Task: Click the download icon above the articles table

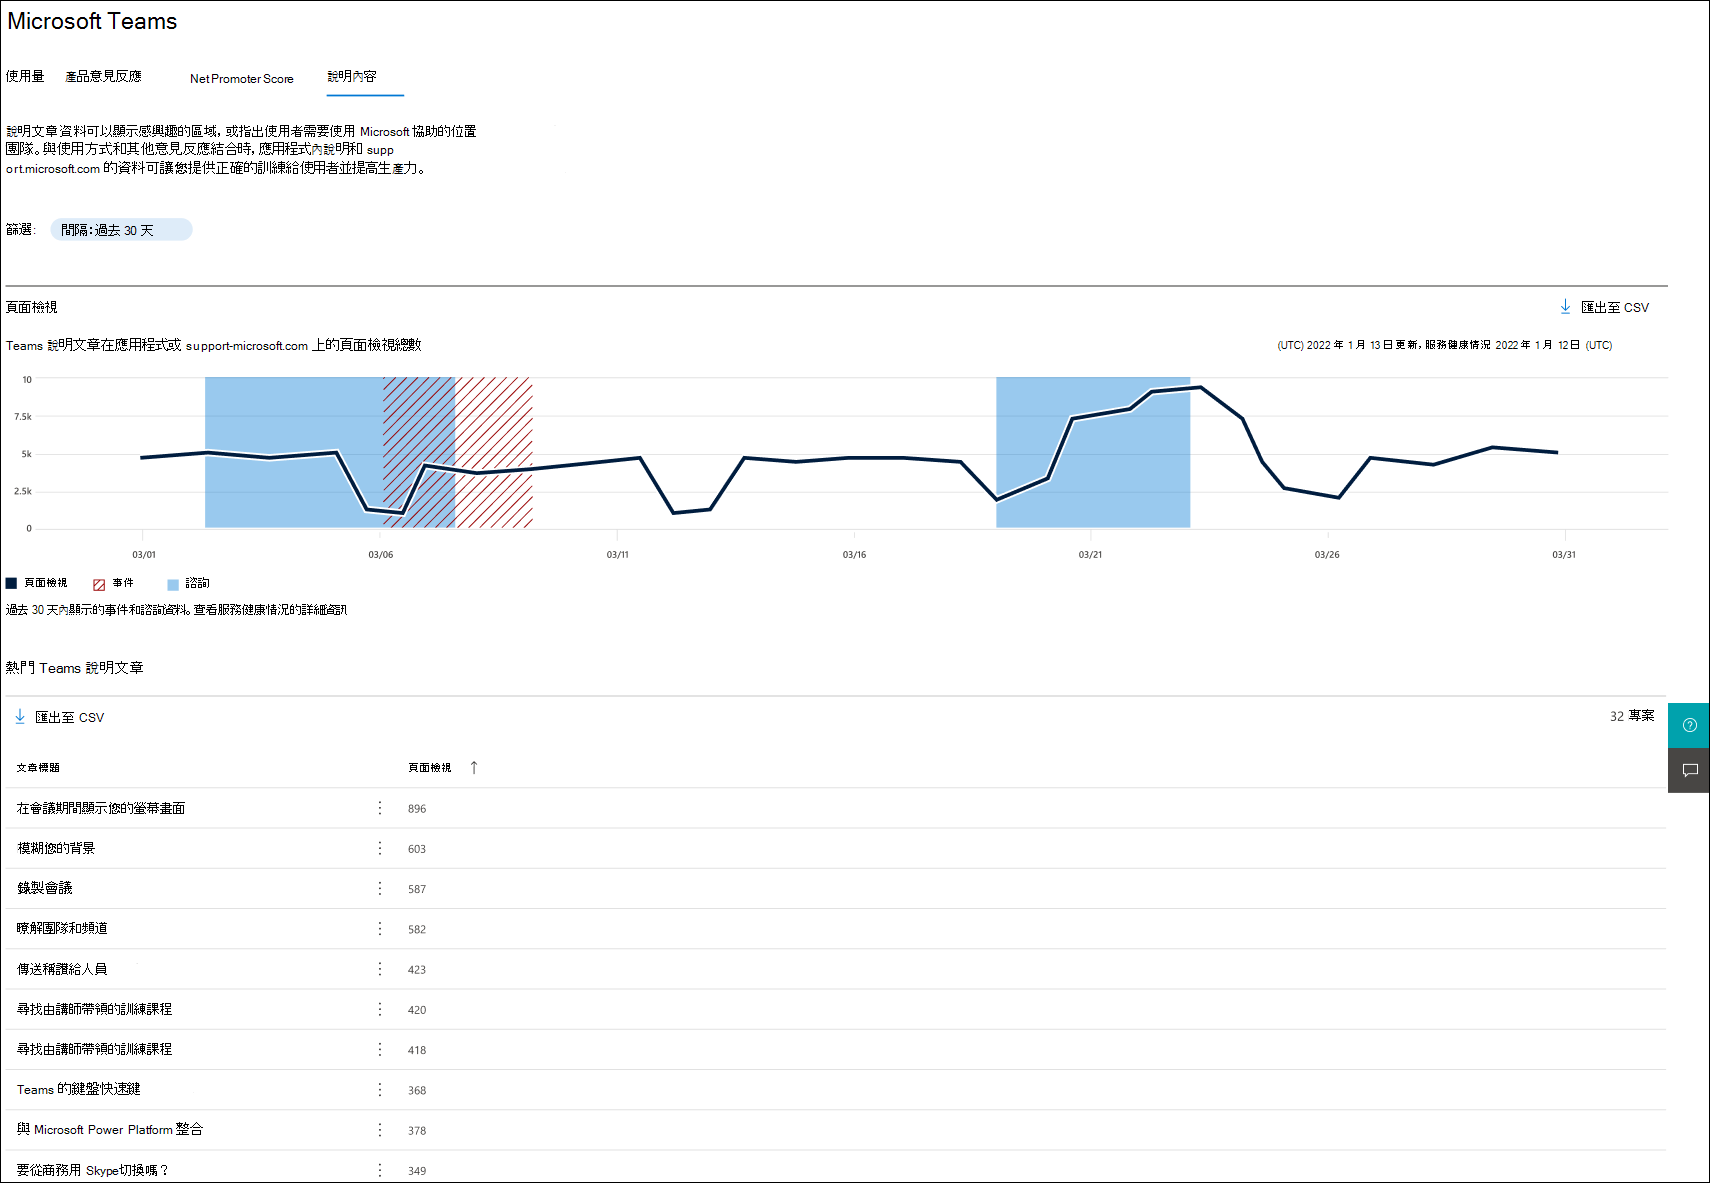Action: [20, 717]
